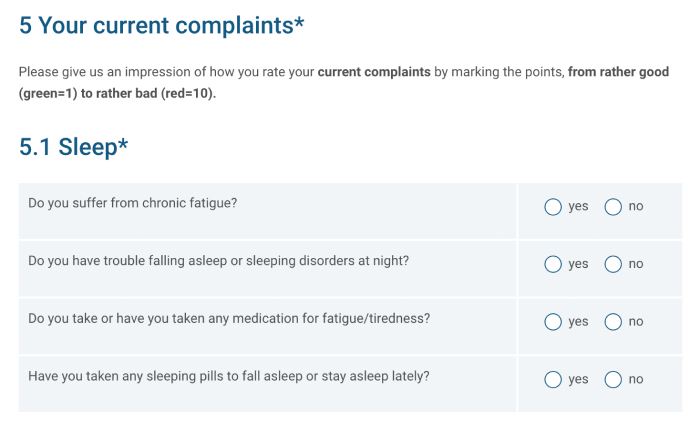The height and width of the screenshot is (443, 700).
Task: Tick yes radio circle for sleeping pills question
Action: click(x=553, y=379)
